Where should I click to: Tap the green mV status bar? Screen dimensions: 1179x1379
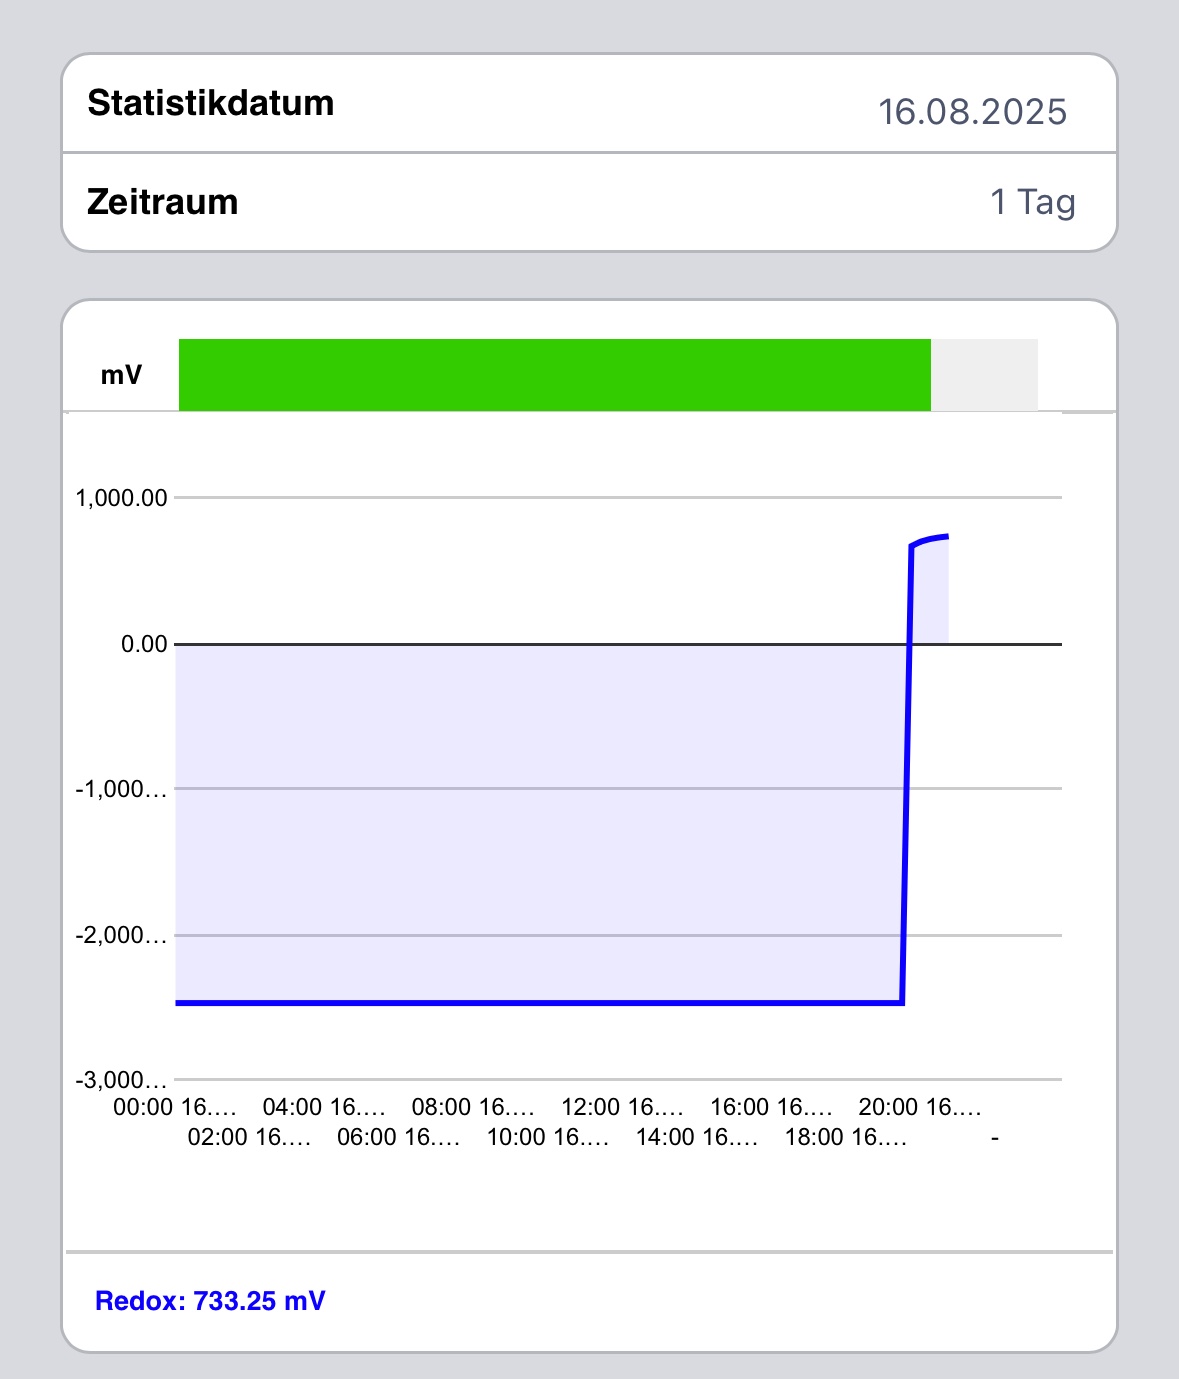coord(555,375)
